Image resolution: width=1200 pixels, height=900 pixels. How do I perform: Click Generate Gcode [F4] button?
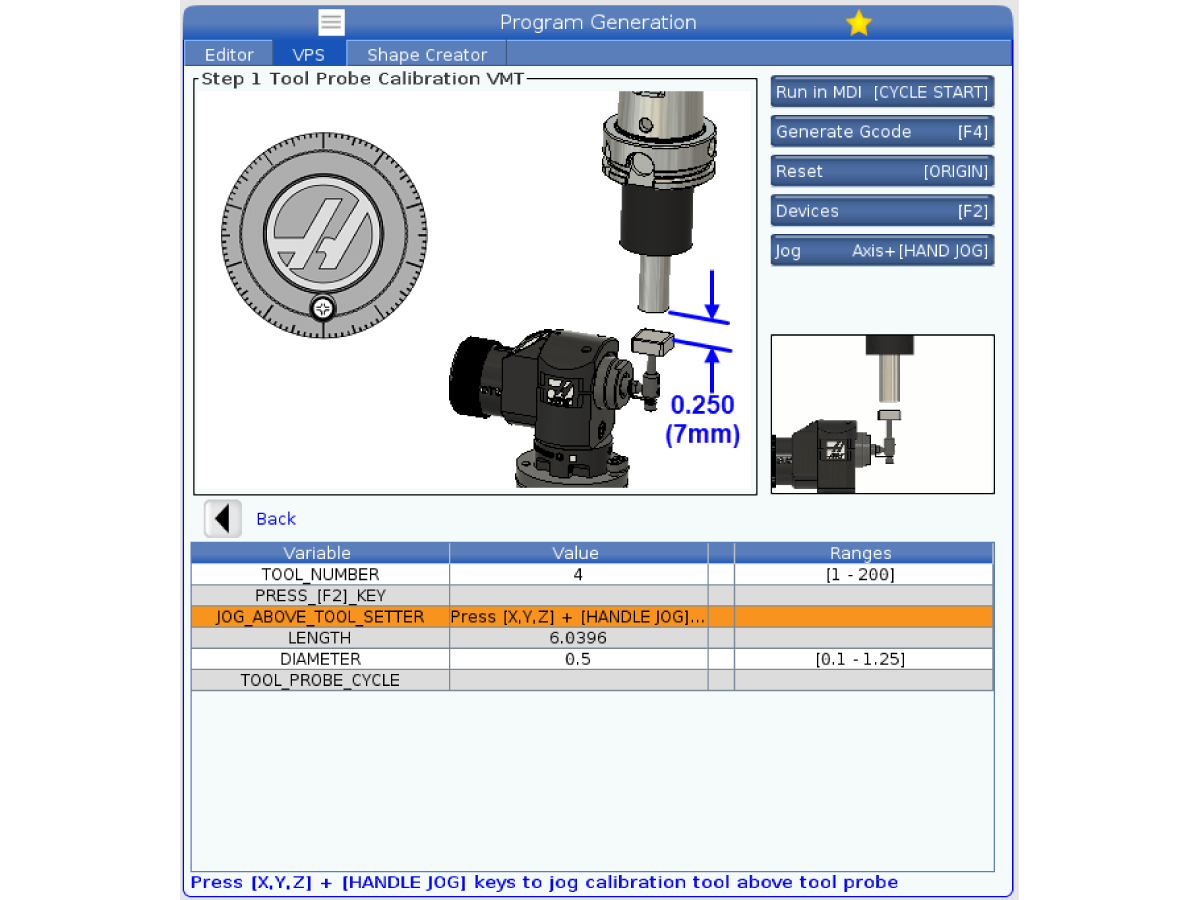tap(882, 132)
